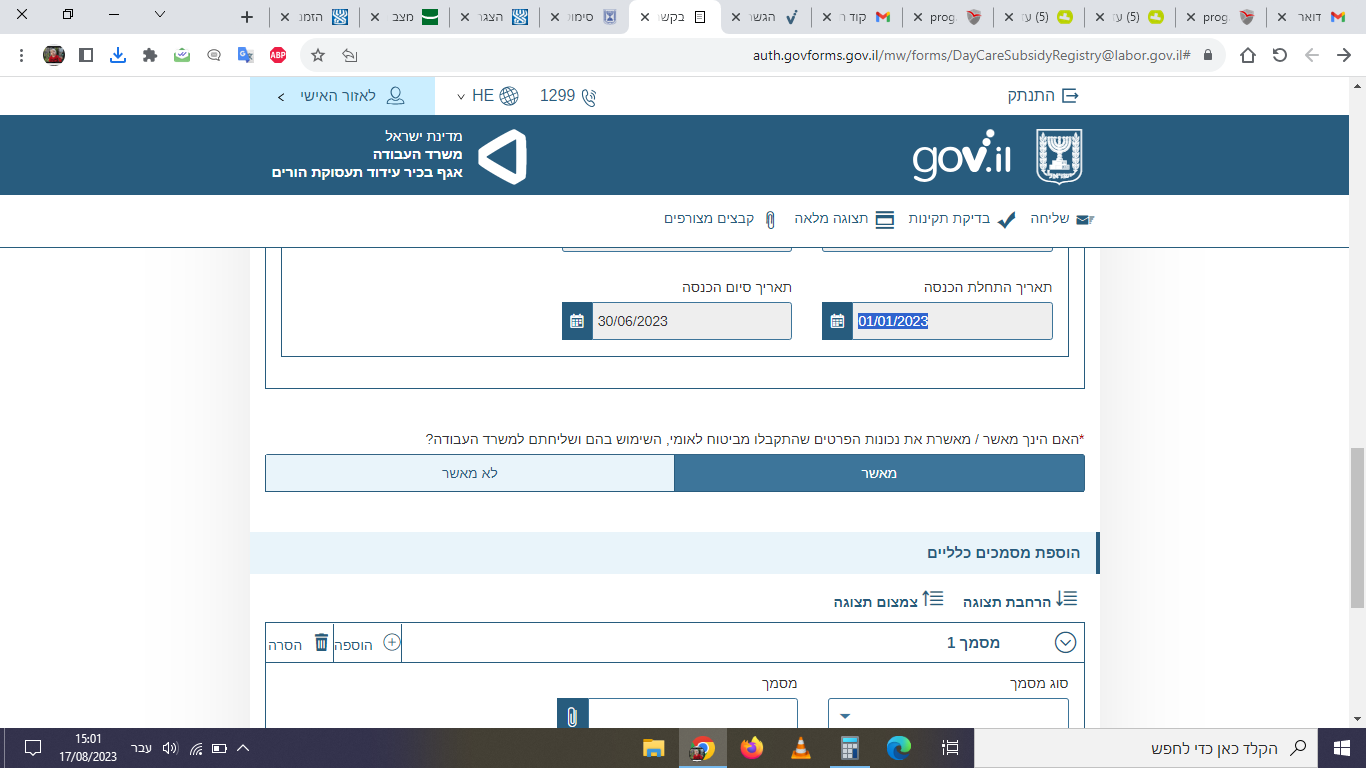
Task: Click the income end date field 30/06/2023
Action: pyautogui.click(x=691, y=321)
